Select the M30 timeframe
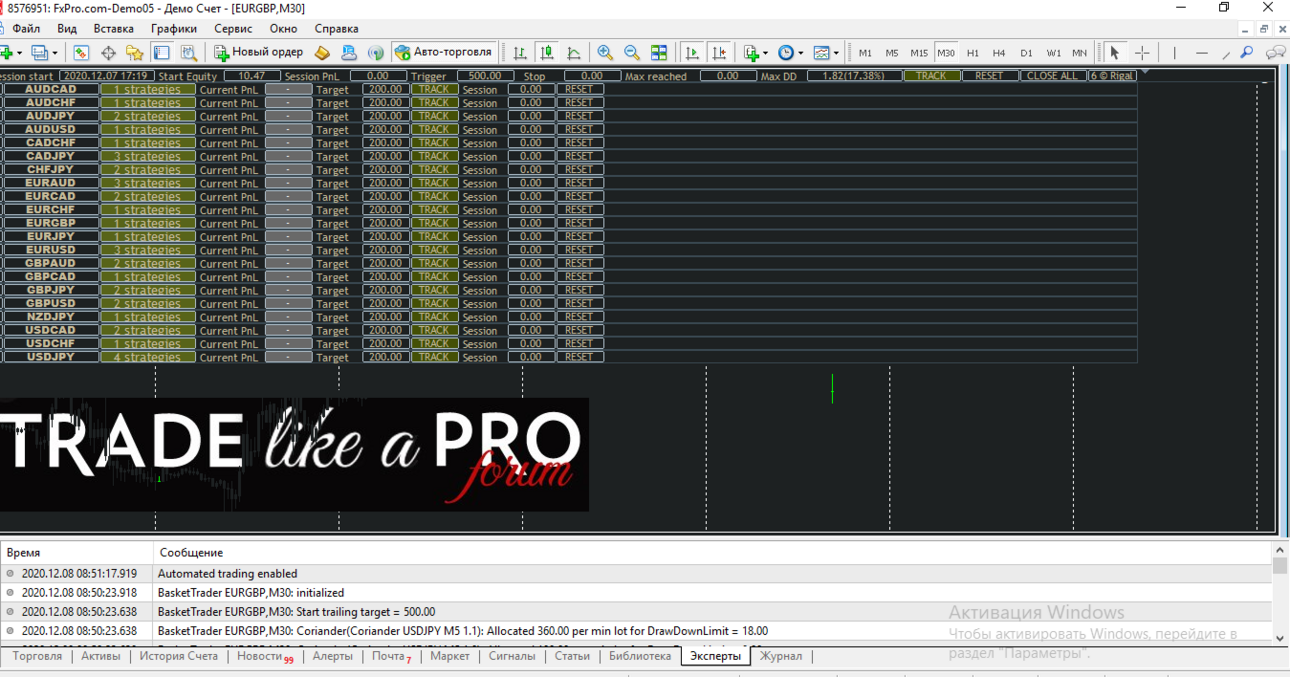This screenshot has width=1290, height=677. tap(945, 53)
